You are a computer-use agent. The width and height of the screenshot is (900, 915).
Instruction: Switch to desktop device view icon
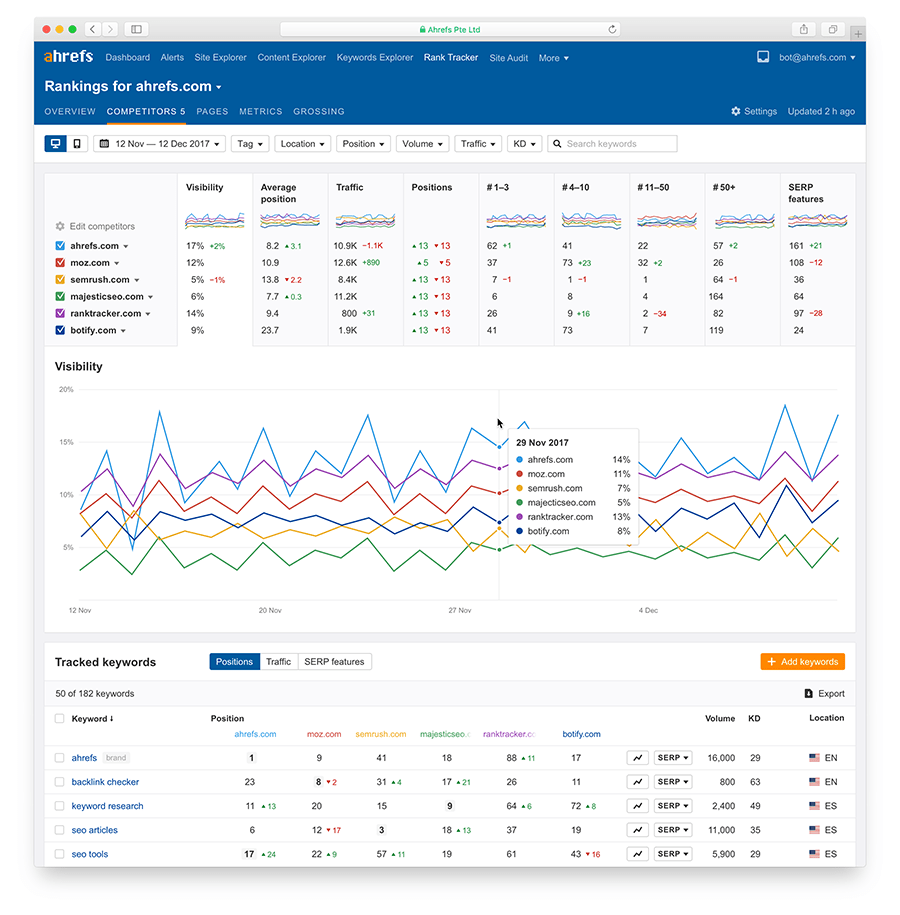tap(55, 144)
